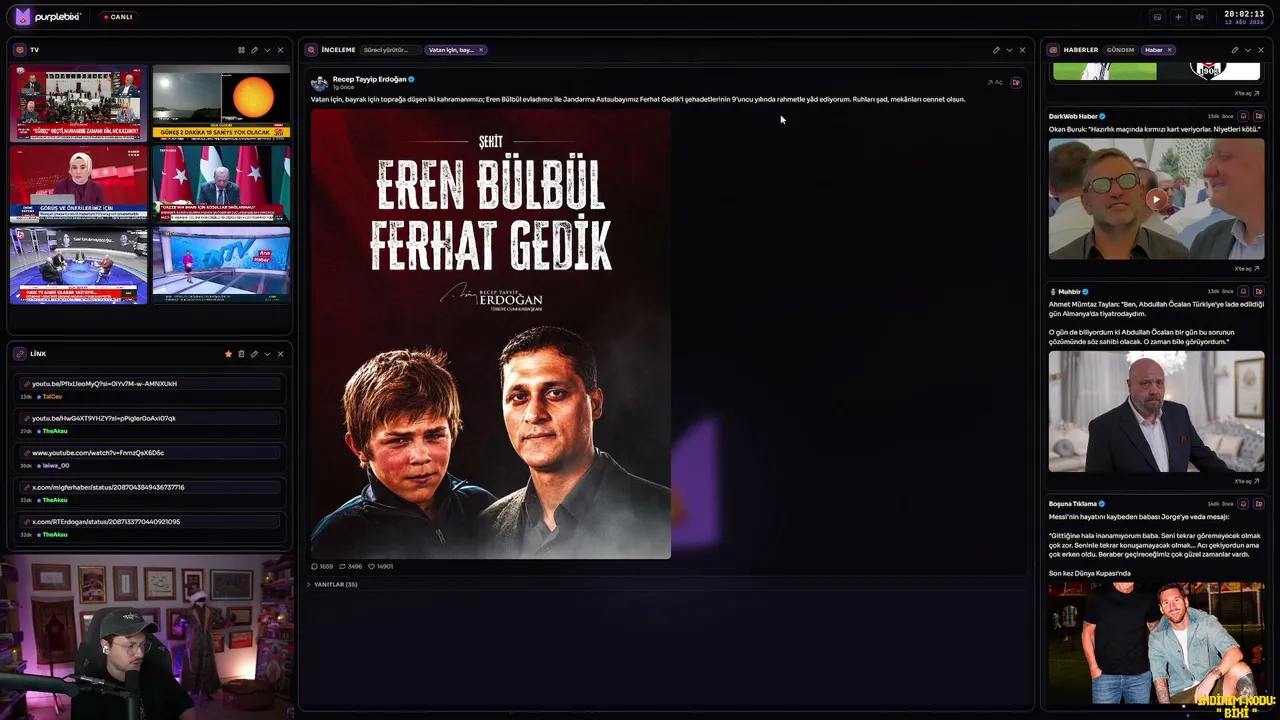
Task: Collapse the HABERLER panel
Action: click(x=1247, y=50)
